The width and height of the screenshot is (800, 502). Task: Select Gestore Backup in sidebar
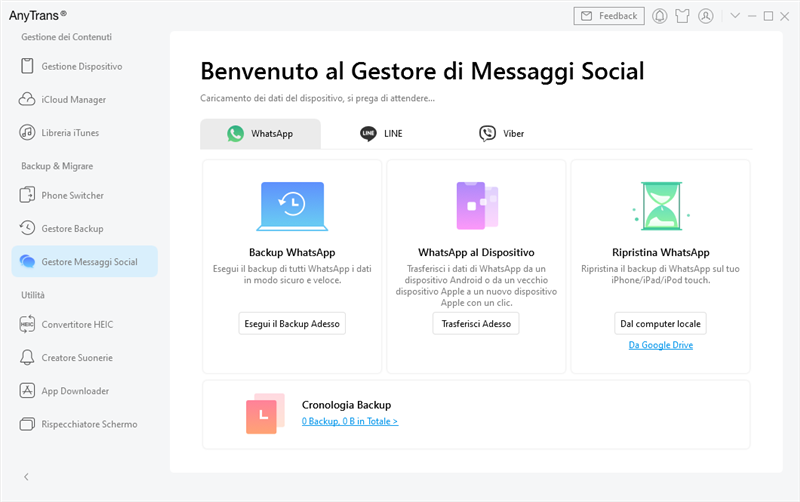pos(85,229)
